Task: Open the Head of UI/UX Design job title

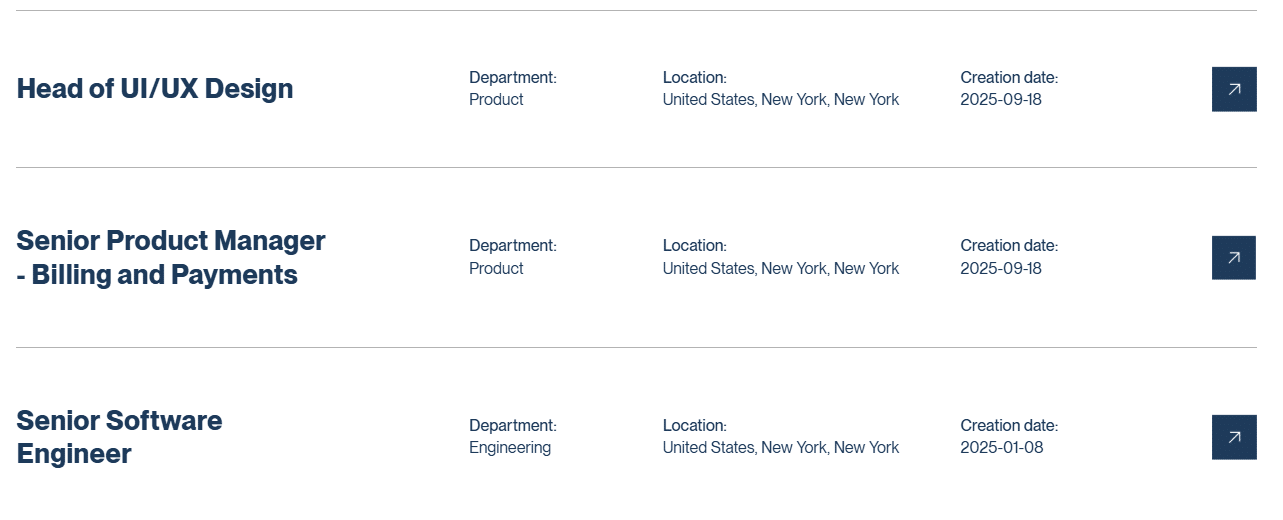Action: point(155,89)
